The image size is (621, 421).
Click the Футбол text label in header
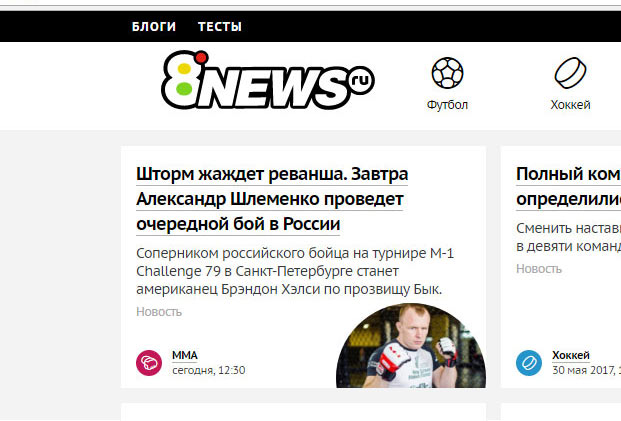point(447,105)
